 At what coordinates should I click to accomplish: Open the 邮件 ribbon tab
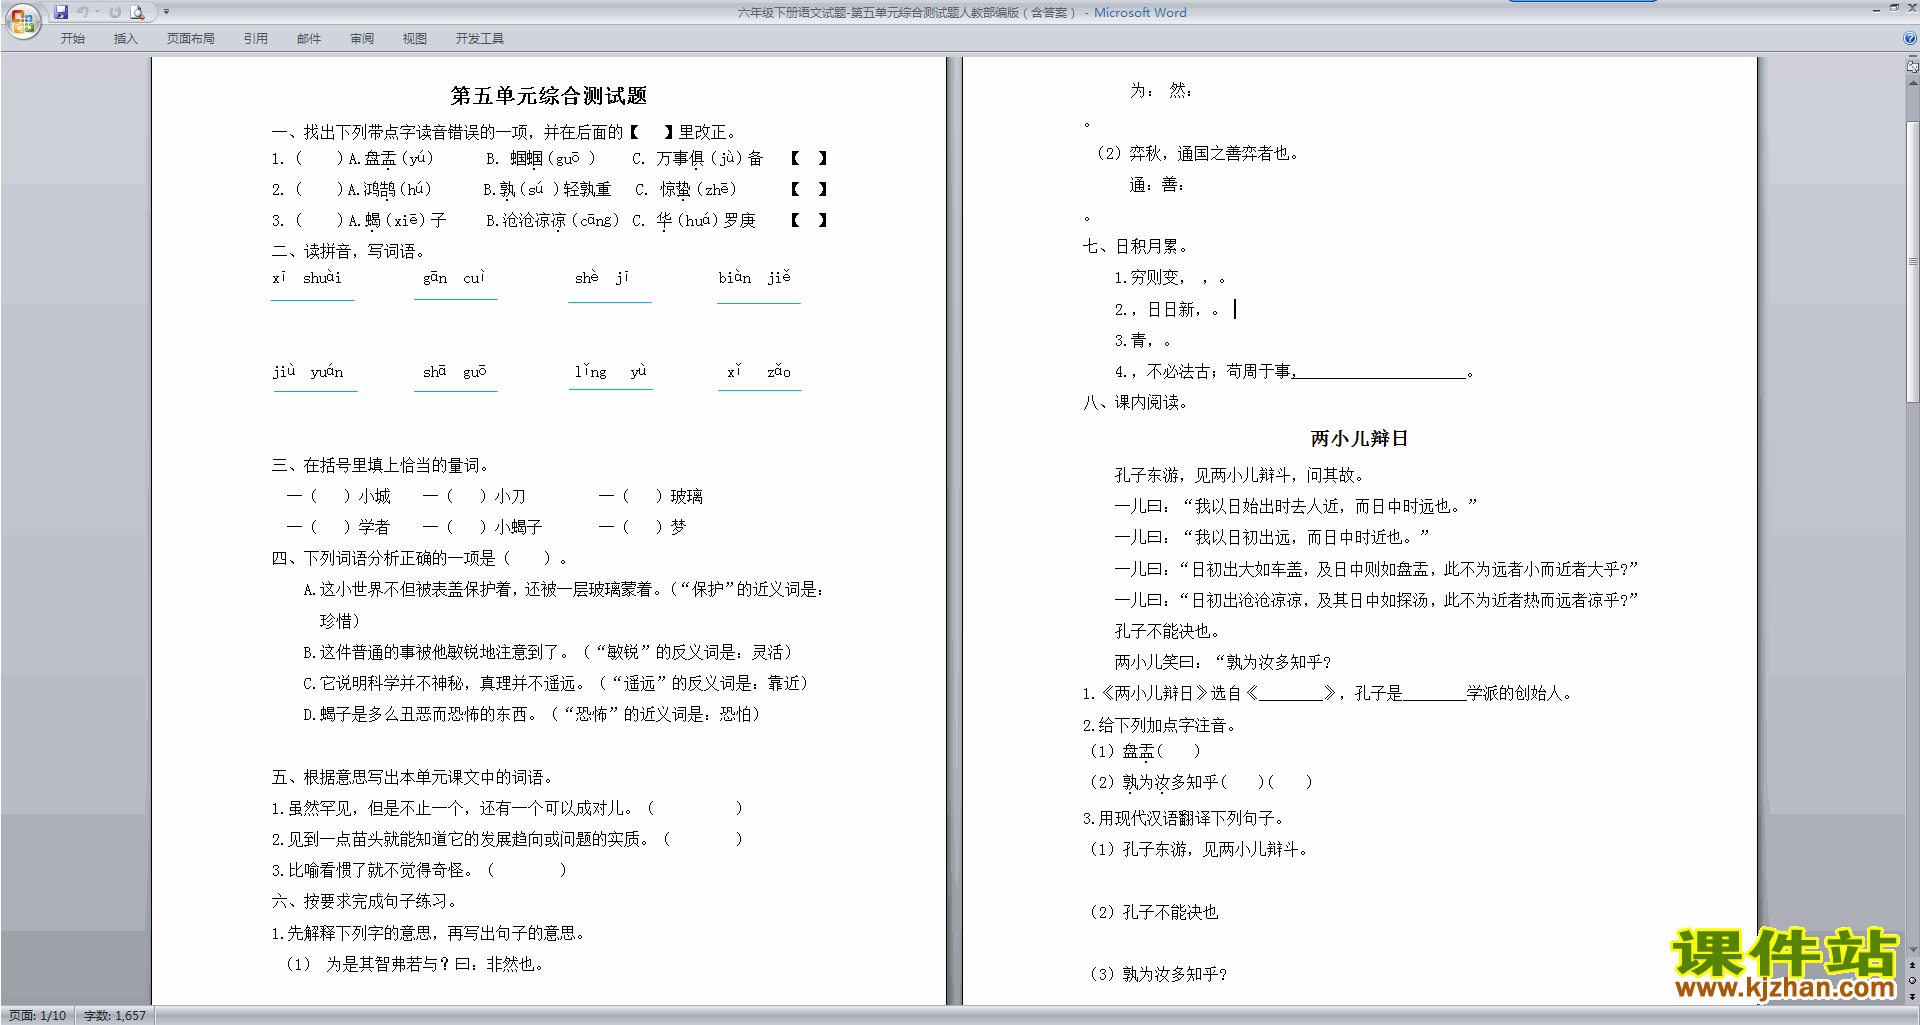tap(308, 38)
